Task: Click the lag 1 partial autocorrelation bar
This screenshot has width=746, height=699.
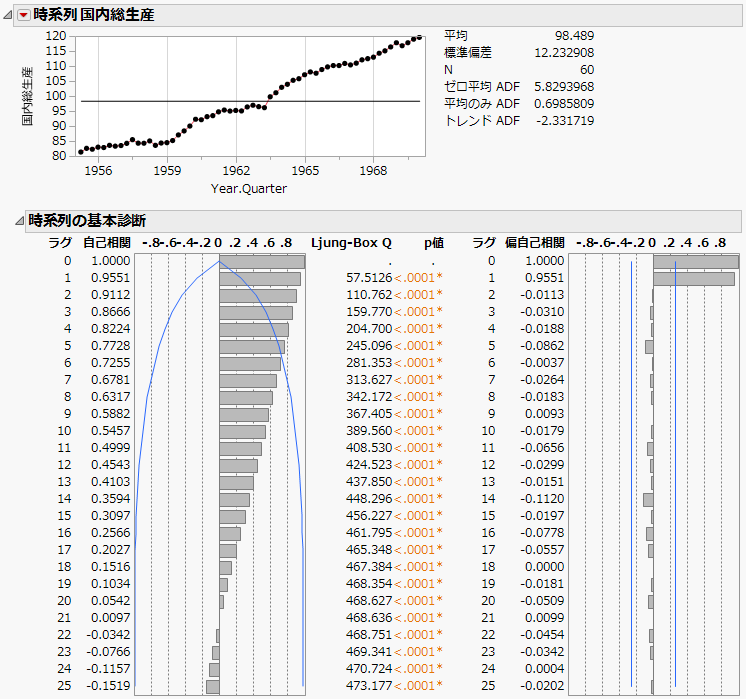Action: (x=694, y=279)
